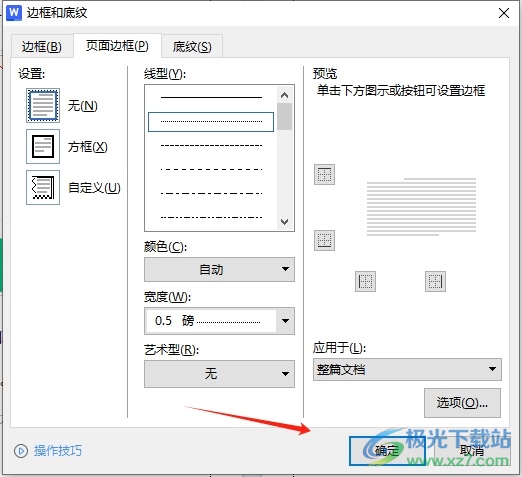Open the 操作技巧 link
This screenshot has width=522, height=477.
58,451
